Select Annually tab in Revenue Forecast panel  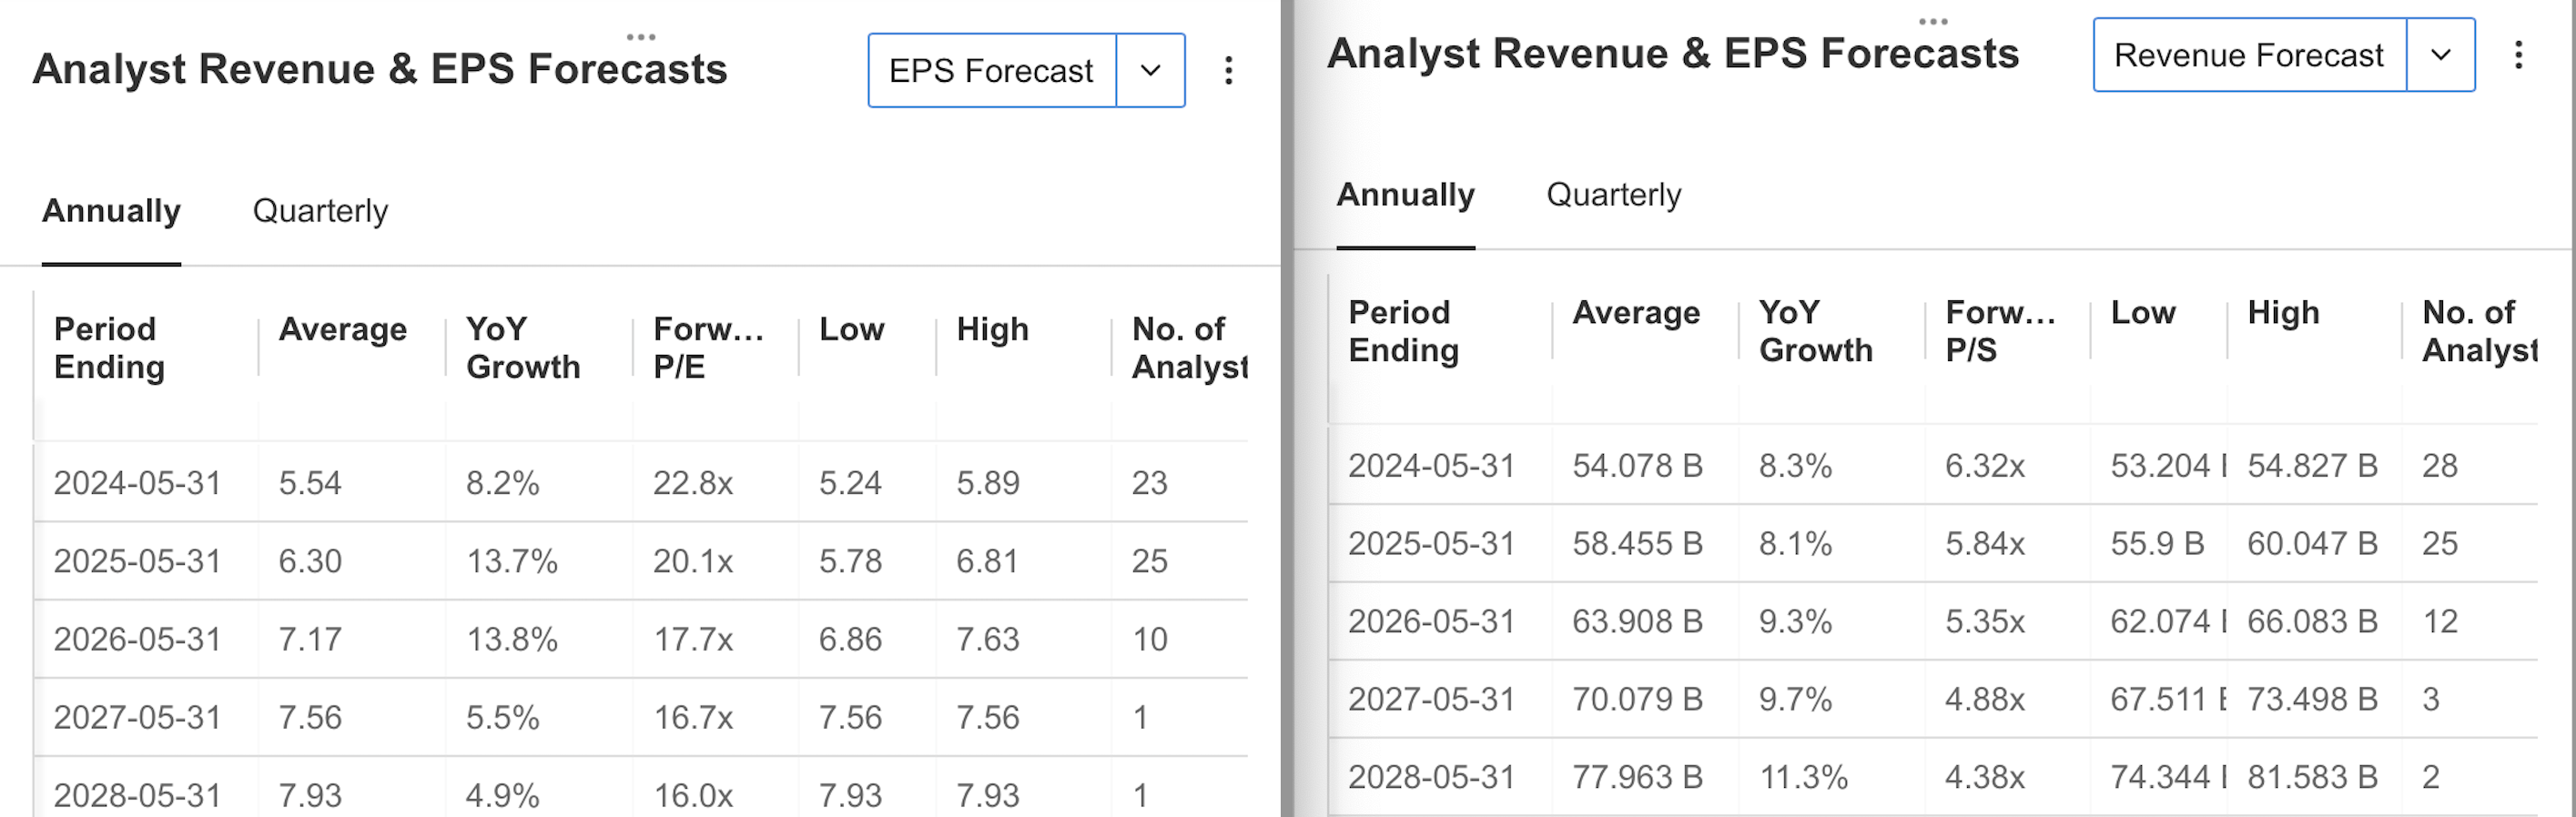coord(1405,194)
